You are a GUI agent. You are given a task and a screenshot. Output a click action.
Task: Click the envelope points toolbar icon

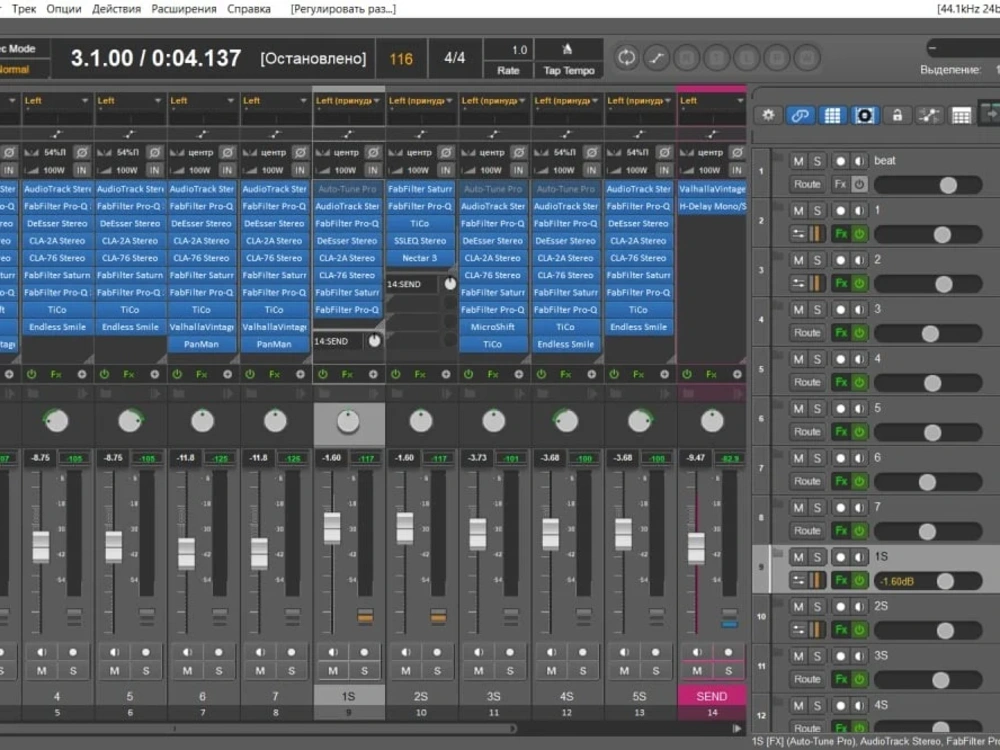(929, 115)
